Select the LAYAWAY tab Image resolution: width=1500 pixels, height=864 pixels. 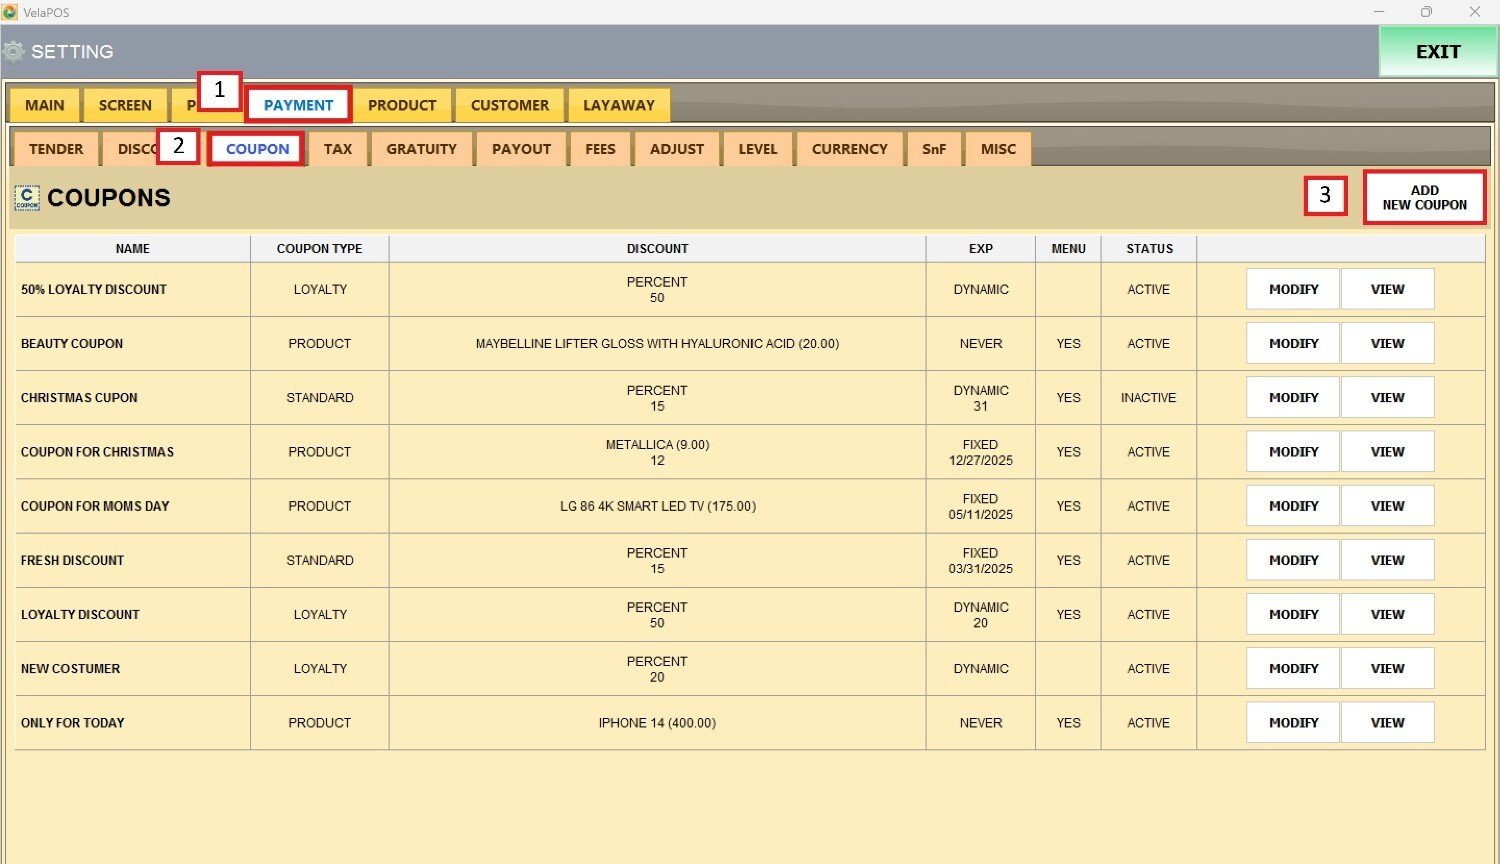618,105
